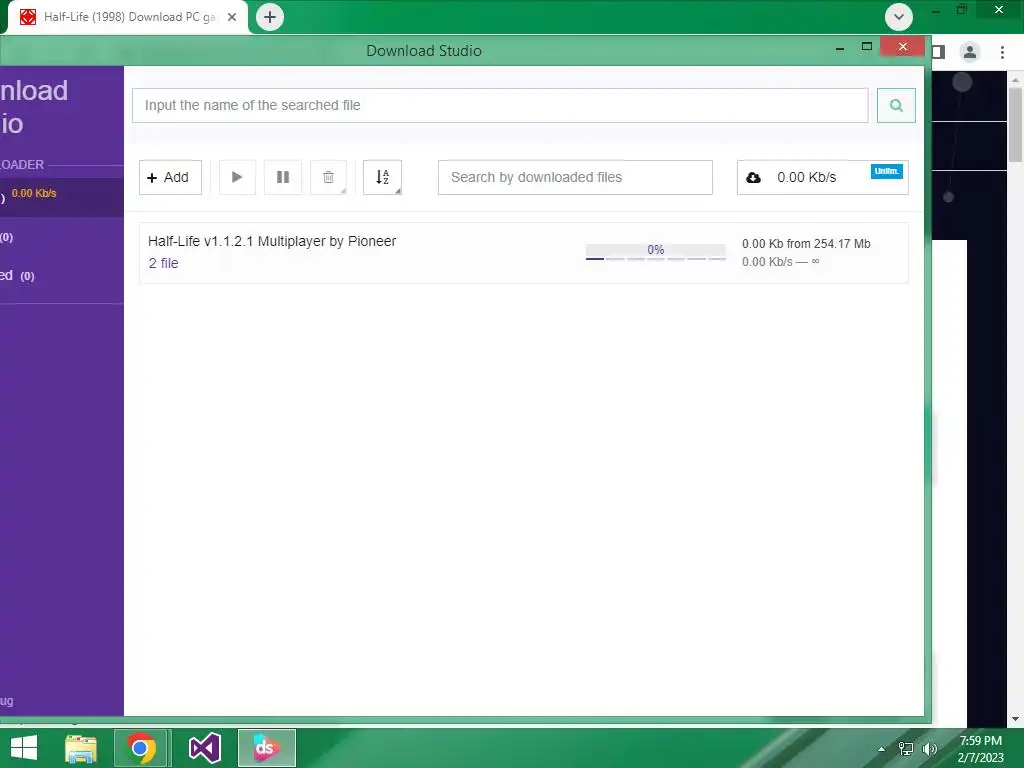
Task: Select the sidebar item ending 'ed (0)'
Action: 61,276
